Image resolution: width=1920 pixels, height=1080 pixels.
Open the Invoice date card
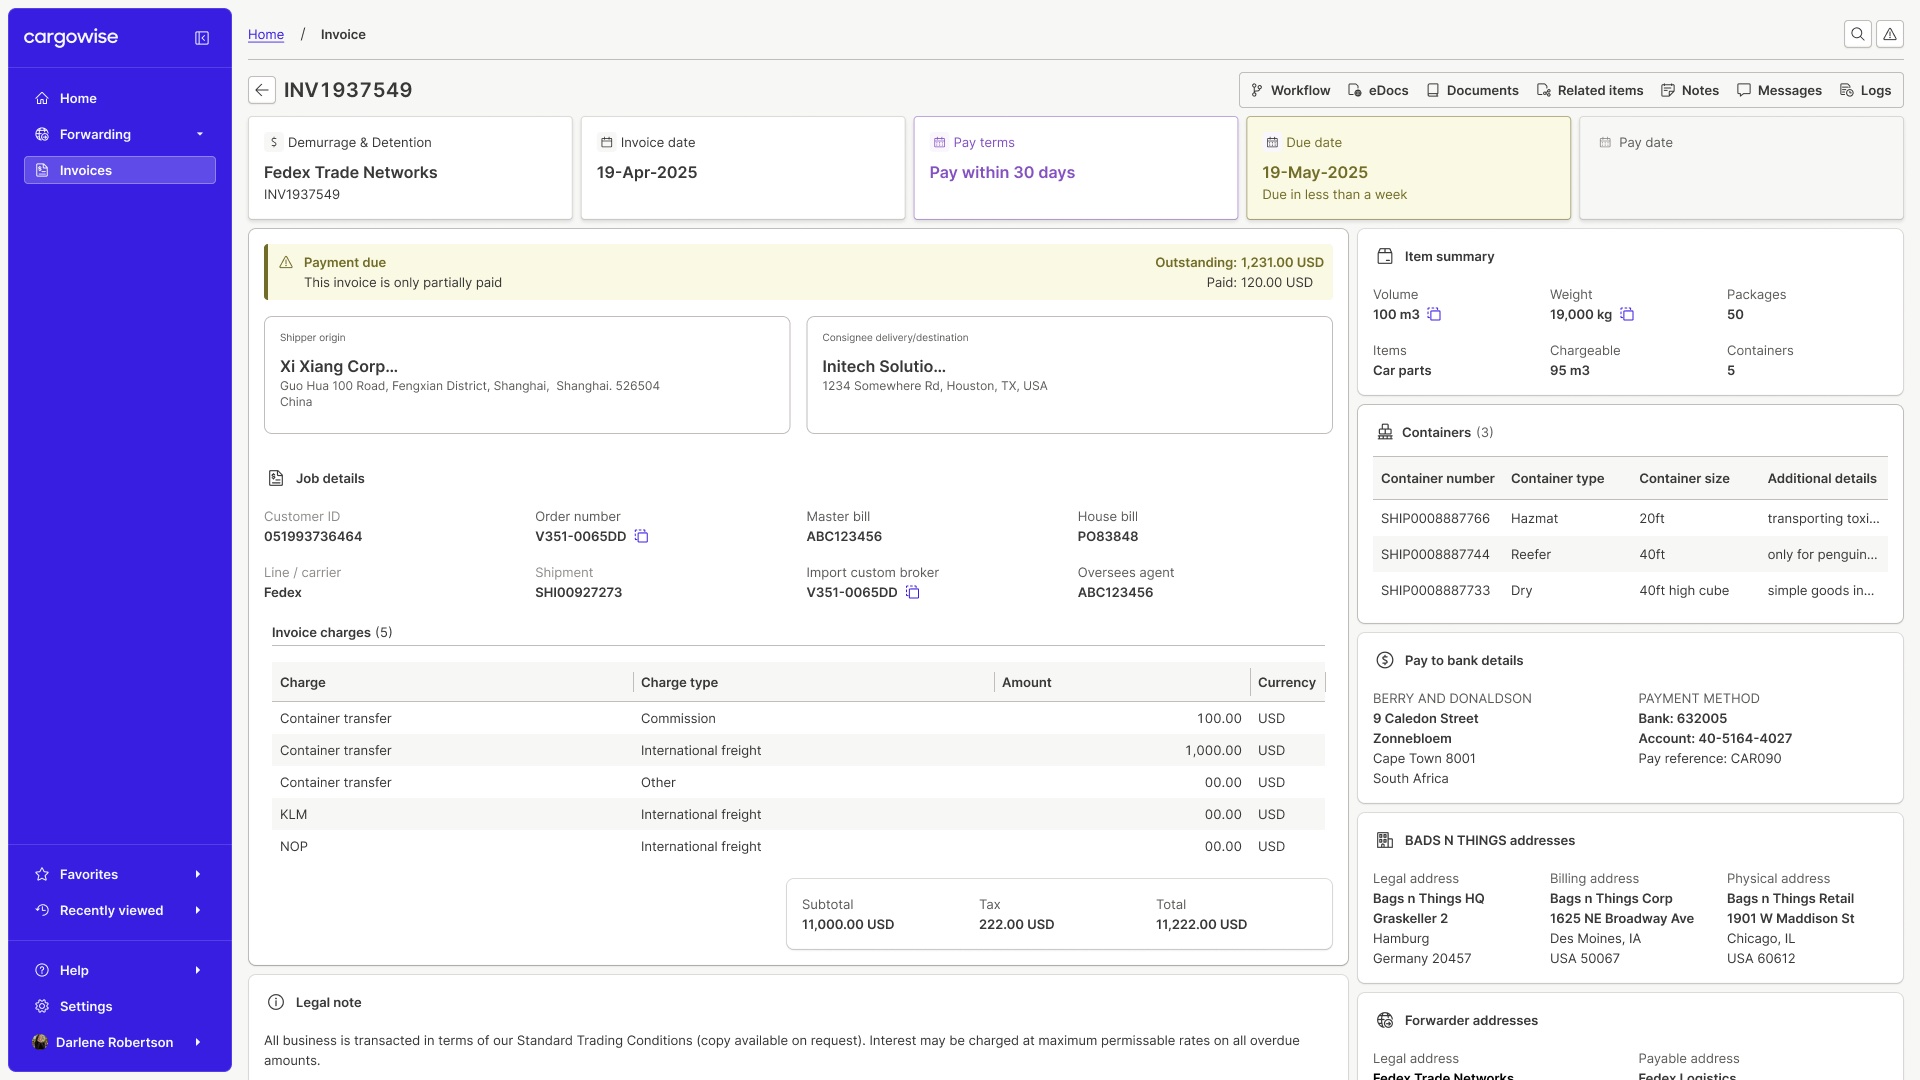click(x=743, y=168)
